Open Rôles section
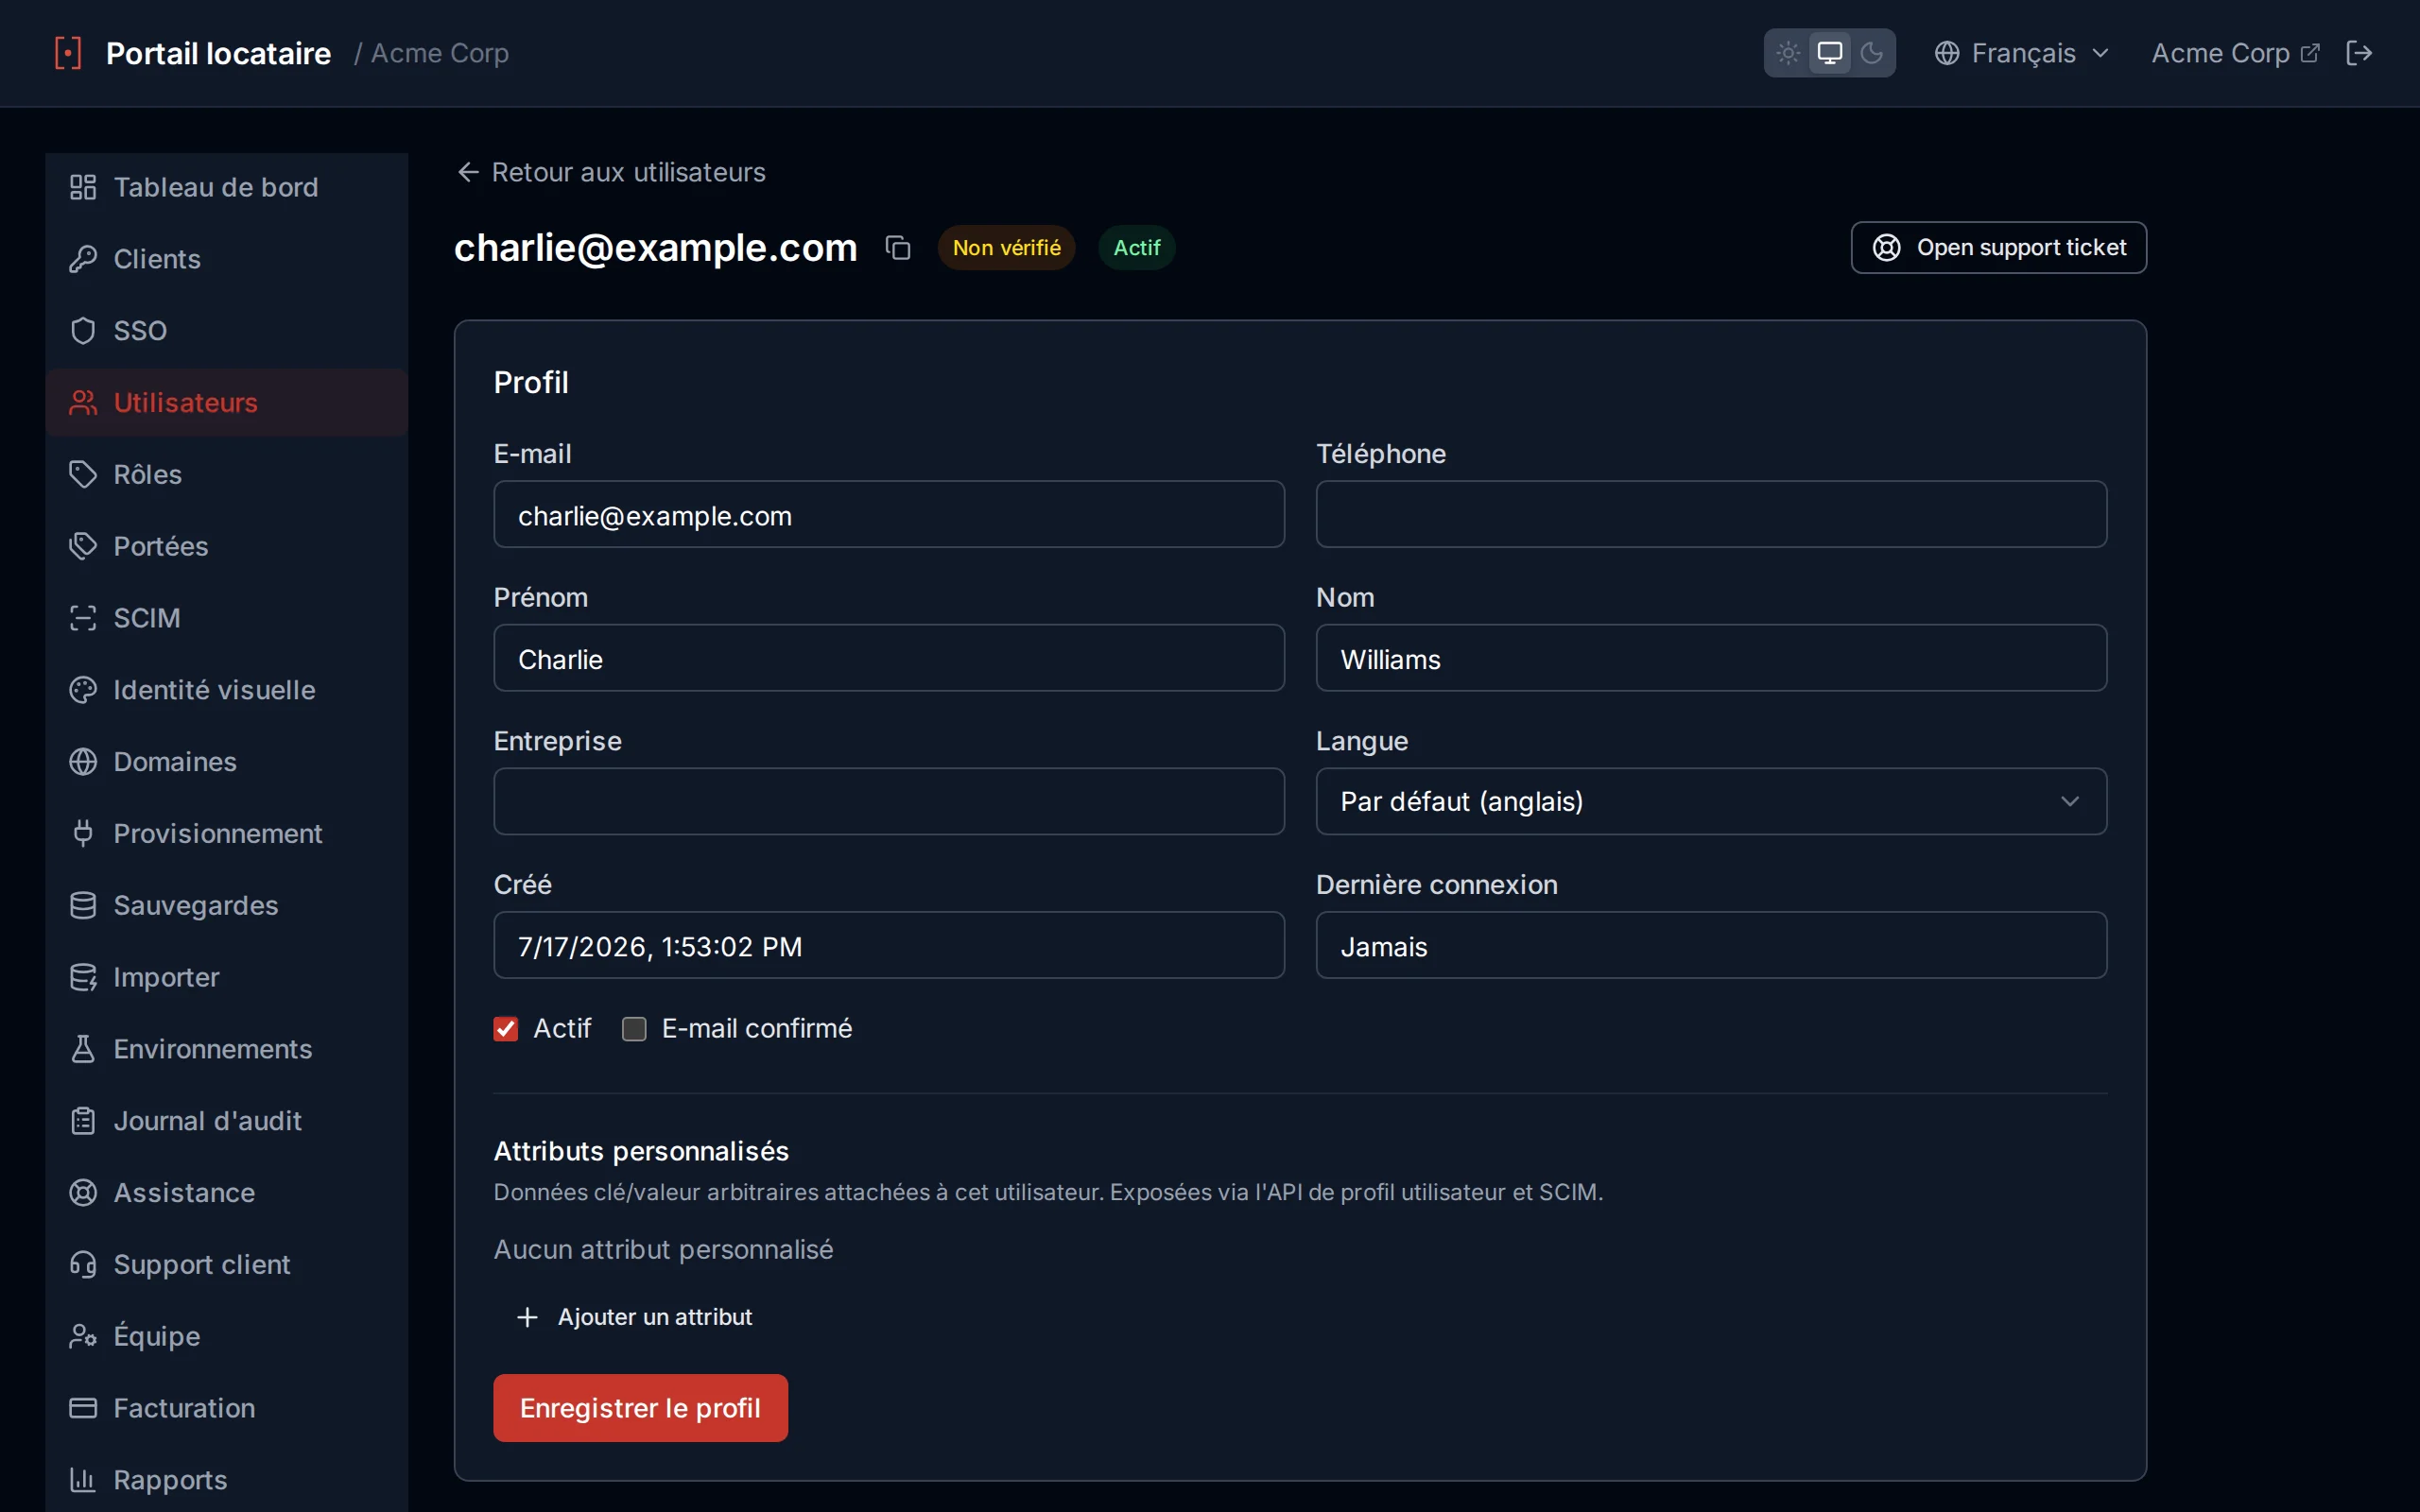2420x1512 pixels. point(227,474)
